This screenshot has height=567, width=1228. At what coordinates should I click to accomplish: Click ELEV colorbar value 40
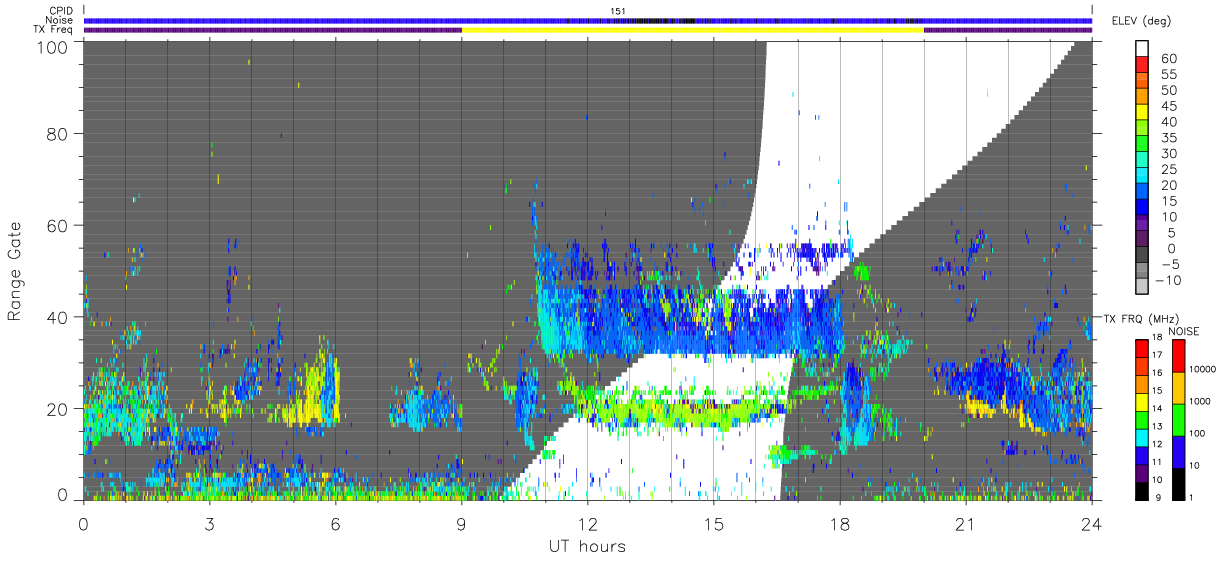tap(1167, 122)
